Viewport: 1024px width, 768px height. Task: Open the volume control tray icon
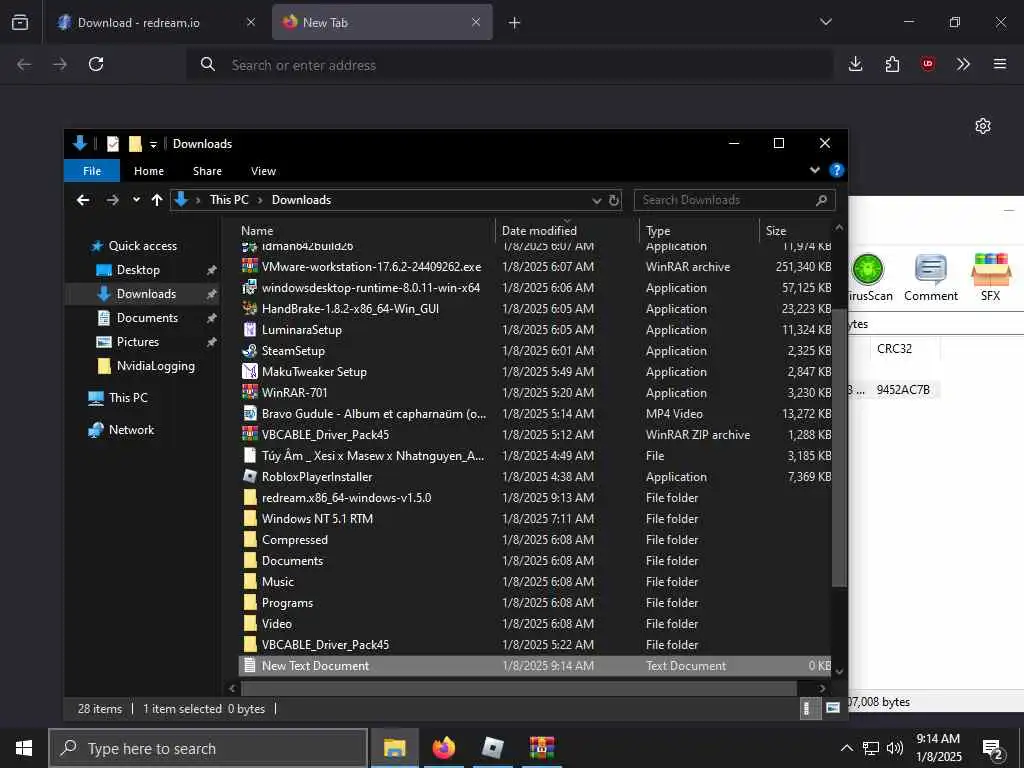point(895,748)
